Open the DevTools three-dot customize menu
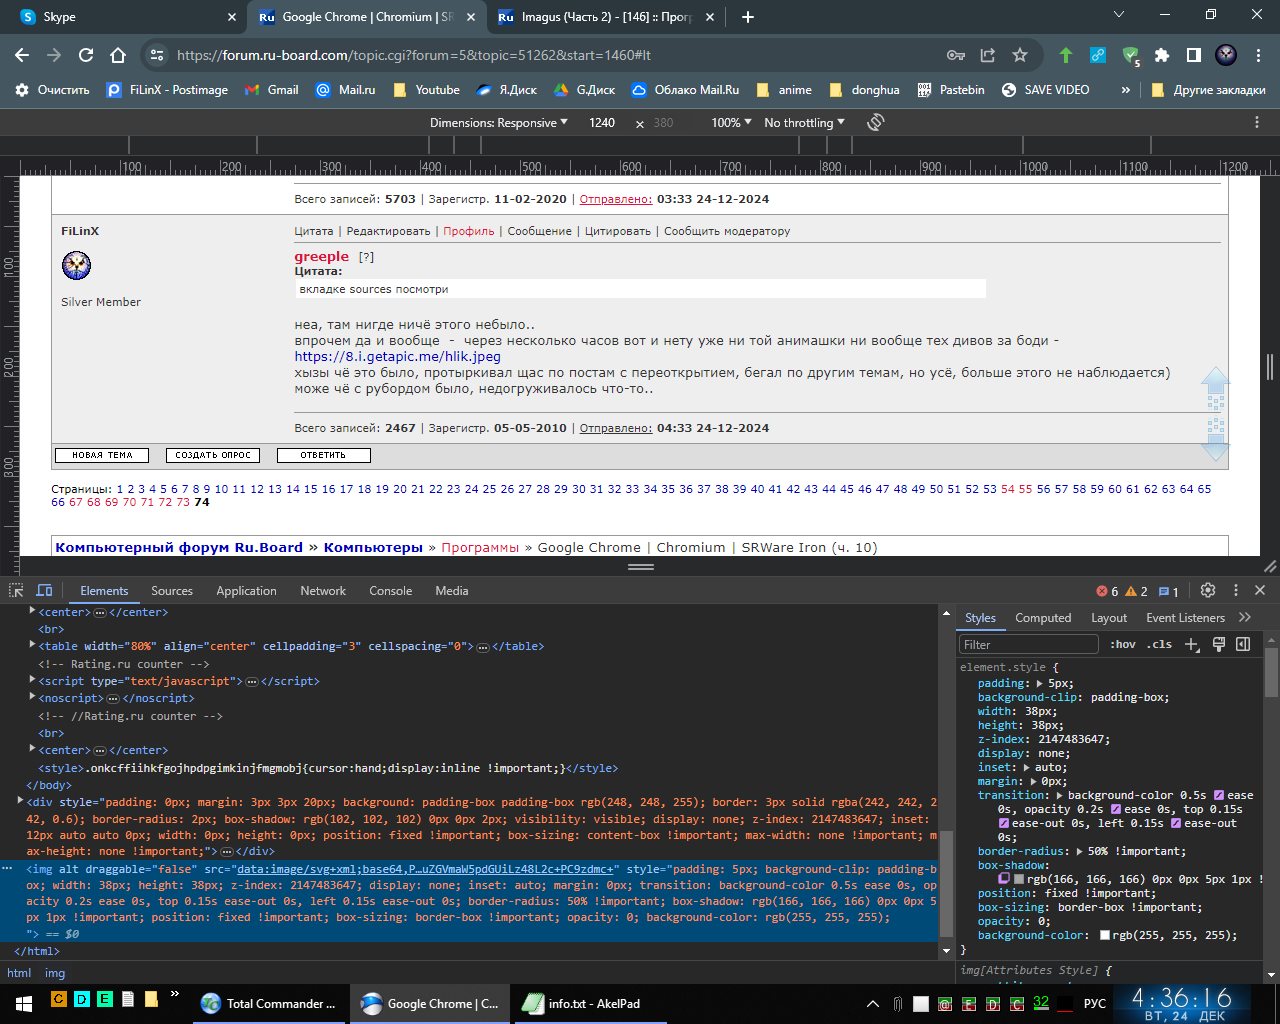Viewport: 1280px width, 1024px height. coord(1235,590)
